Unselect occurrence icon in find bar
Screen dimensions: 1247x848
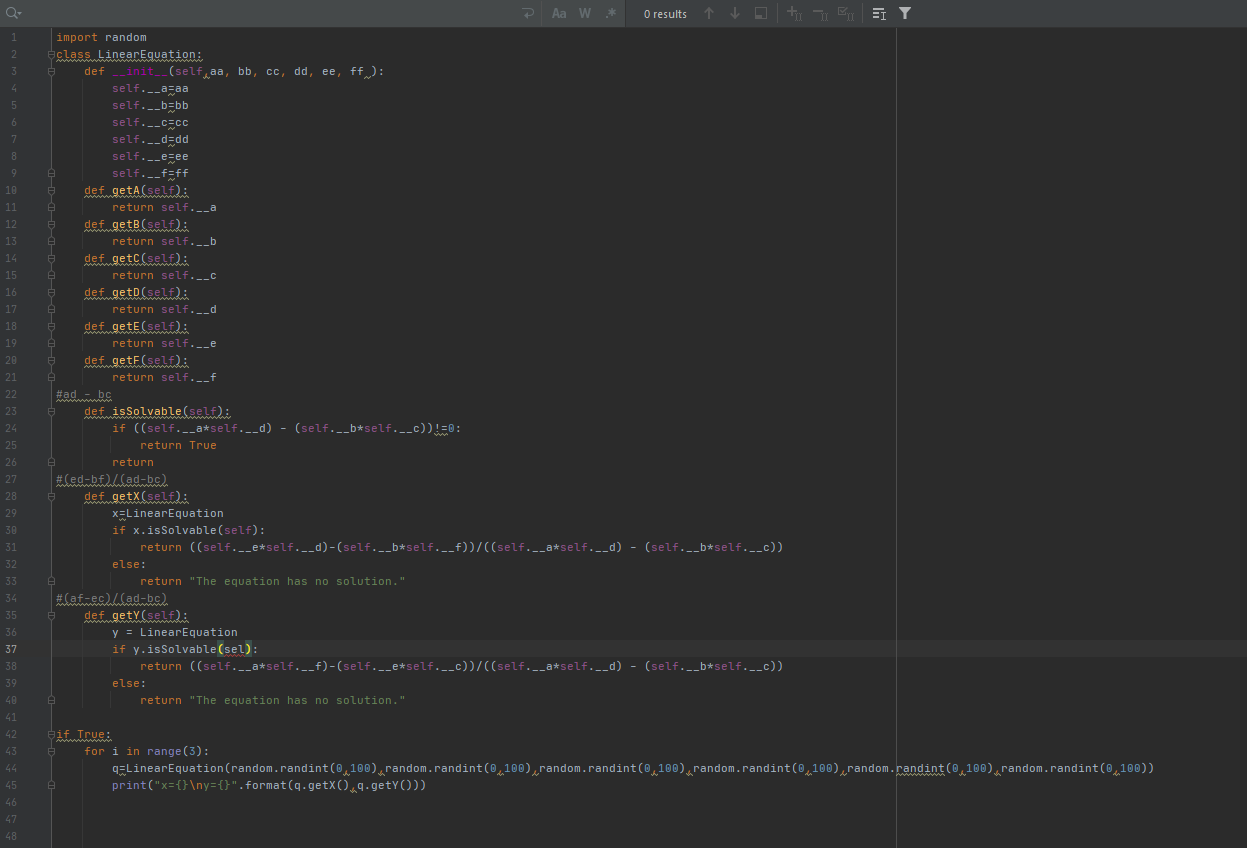tap(820, 13)
